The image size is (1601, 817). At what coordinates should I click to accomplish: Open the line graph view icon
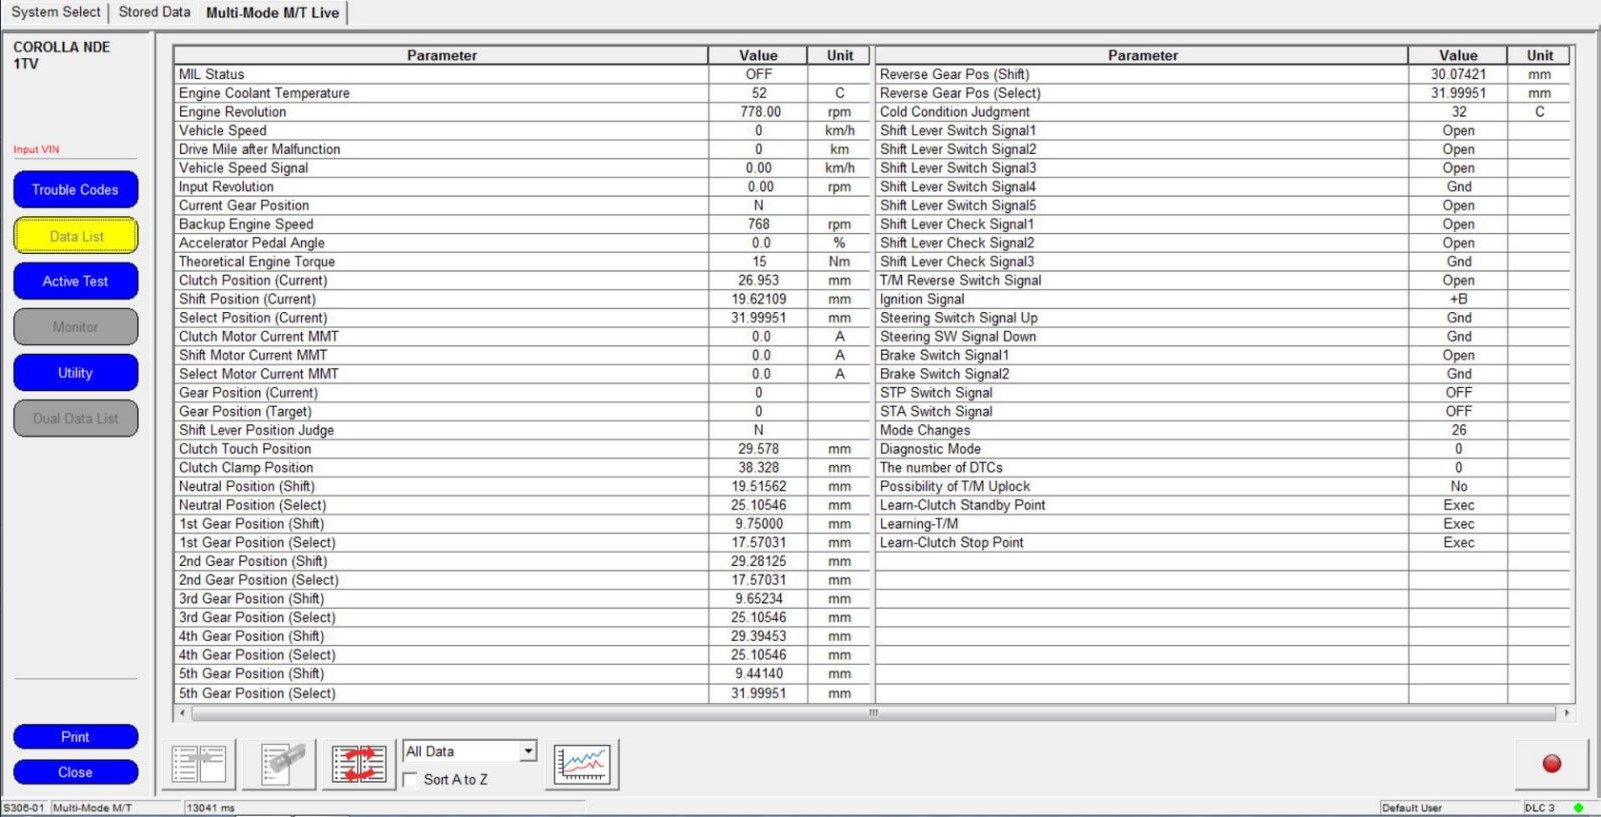(x=582, y=765)
